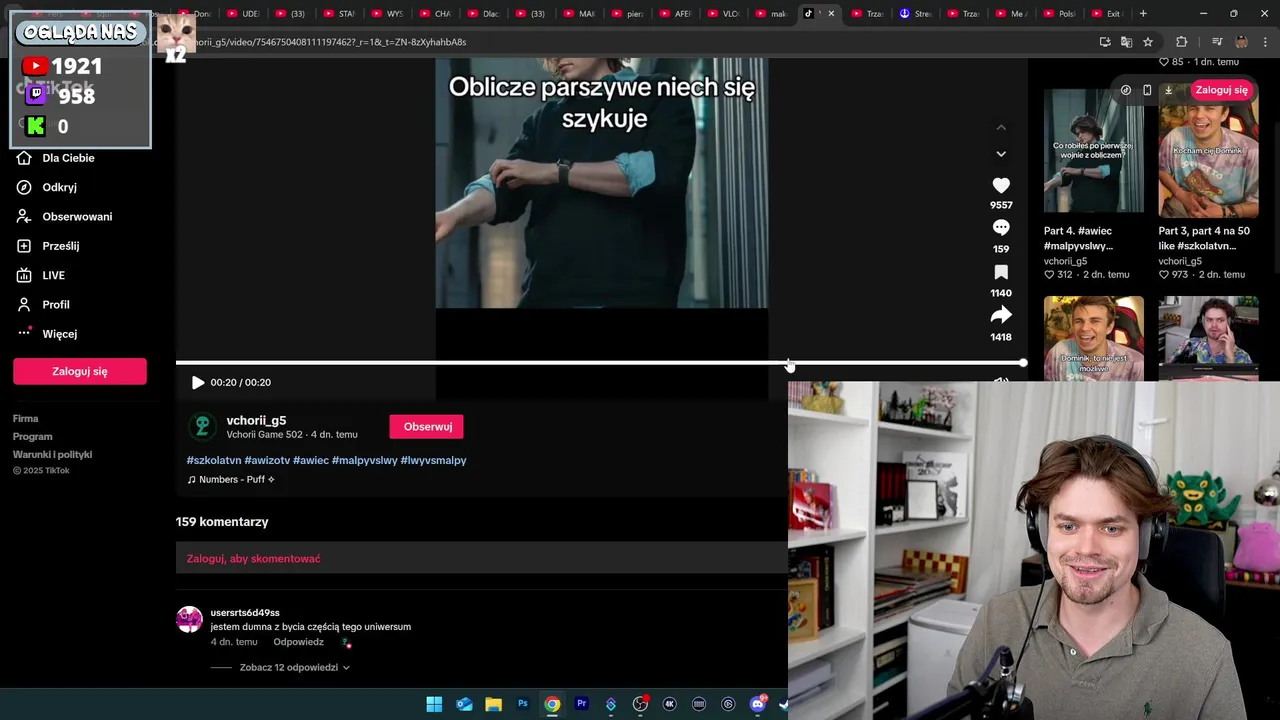The height and width of the screenshot is (720, 1280).
Task: Open 4K Downloader from the taskbar
Action: point(669,704)
